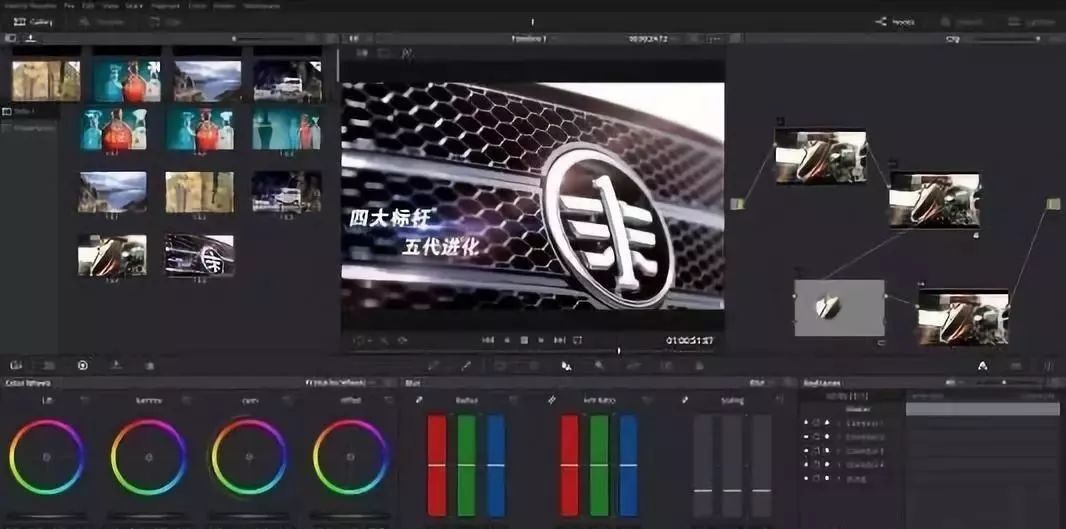Expand the Corrector 3 keyframe track

838,451
